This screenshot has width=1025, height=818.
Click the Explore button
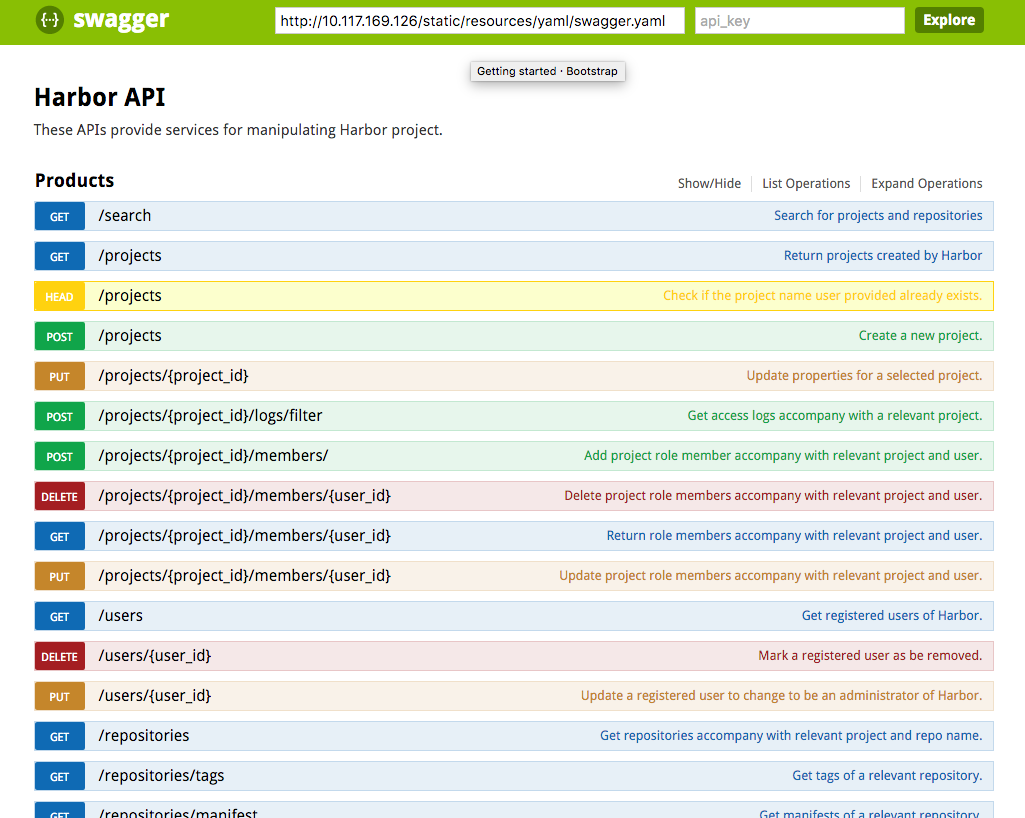[x=948, y=19]
